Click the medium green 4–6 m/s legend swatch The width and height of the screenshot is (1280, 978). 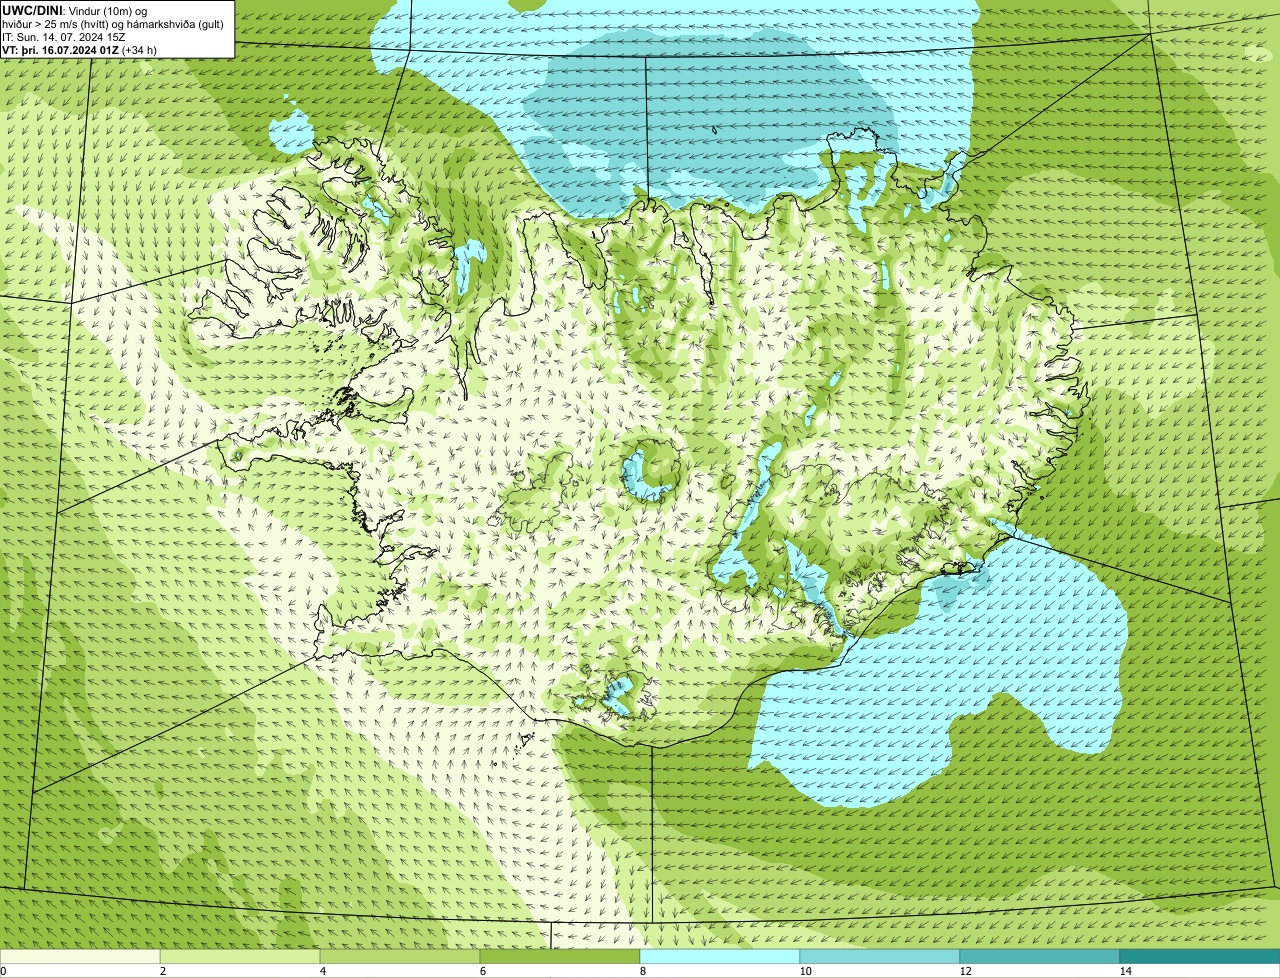(400, 957)
